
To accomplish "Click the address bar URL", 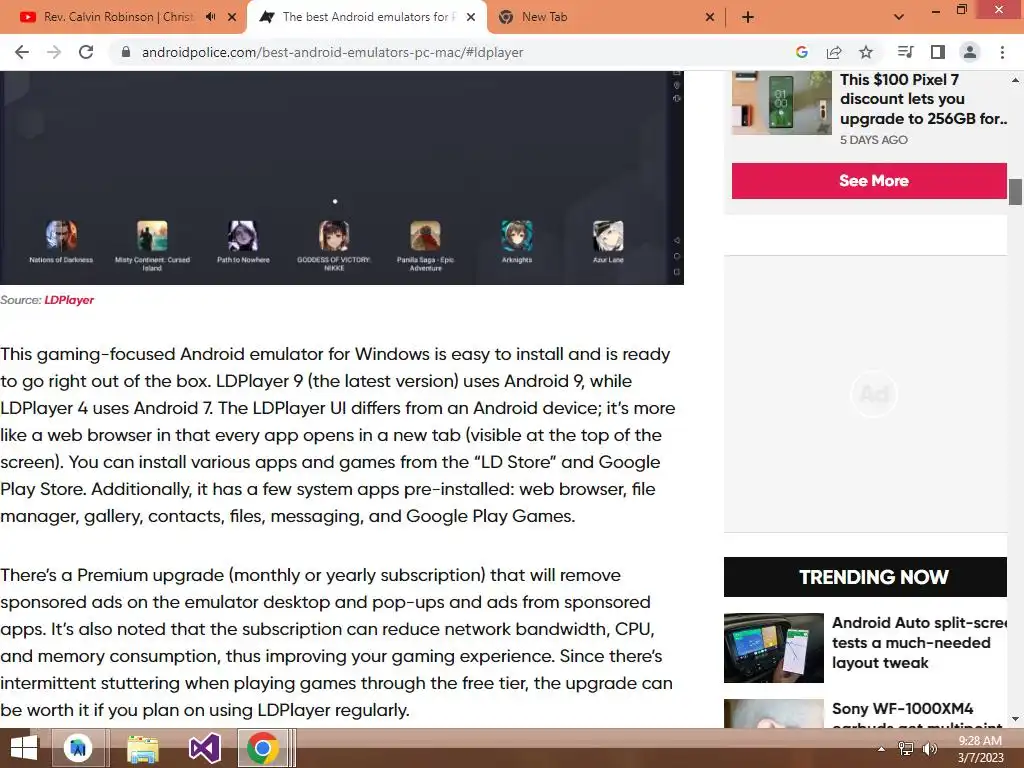I will 332,52.
